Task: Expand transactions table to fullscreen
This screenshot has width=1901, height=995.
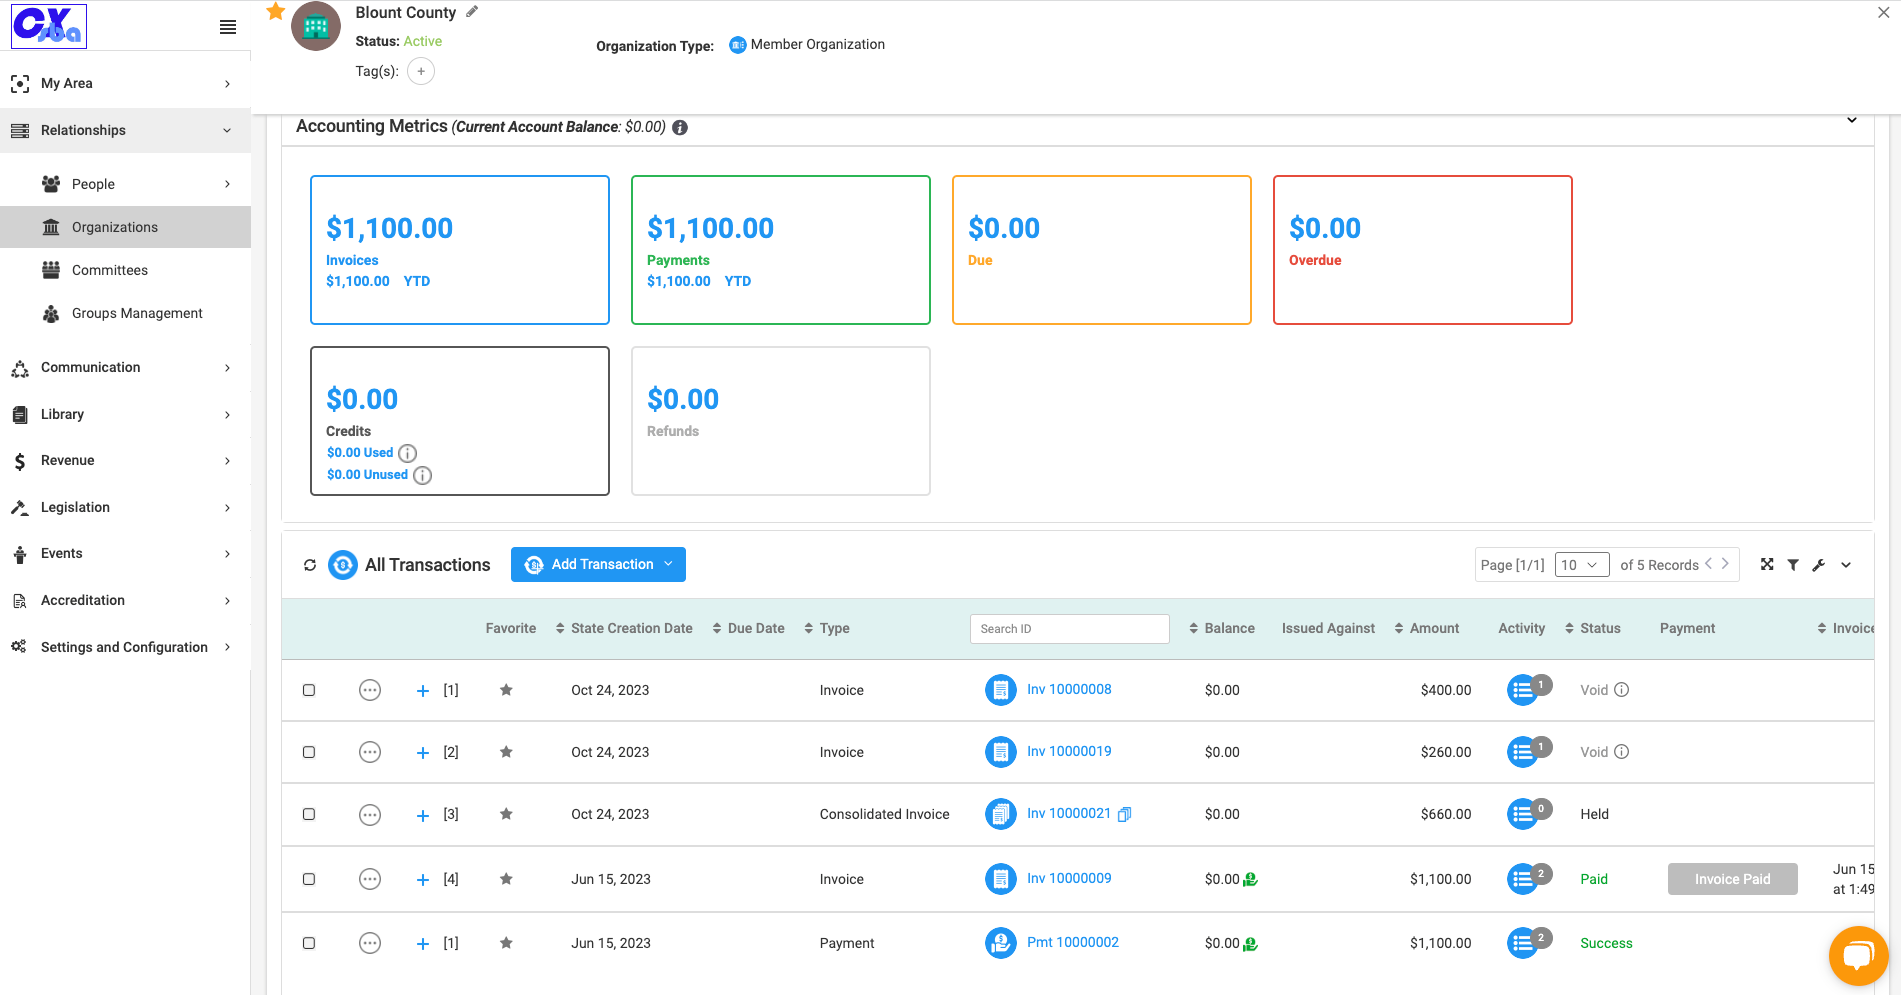Action: (x=1767, y=565)
